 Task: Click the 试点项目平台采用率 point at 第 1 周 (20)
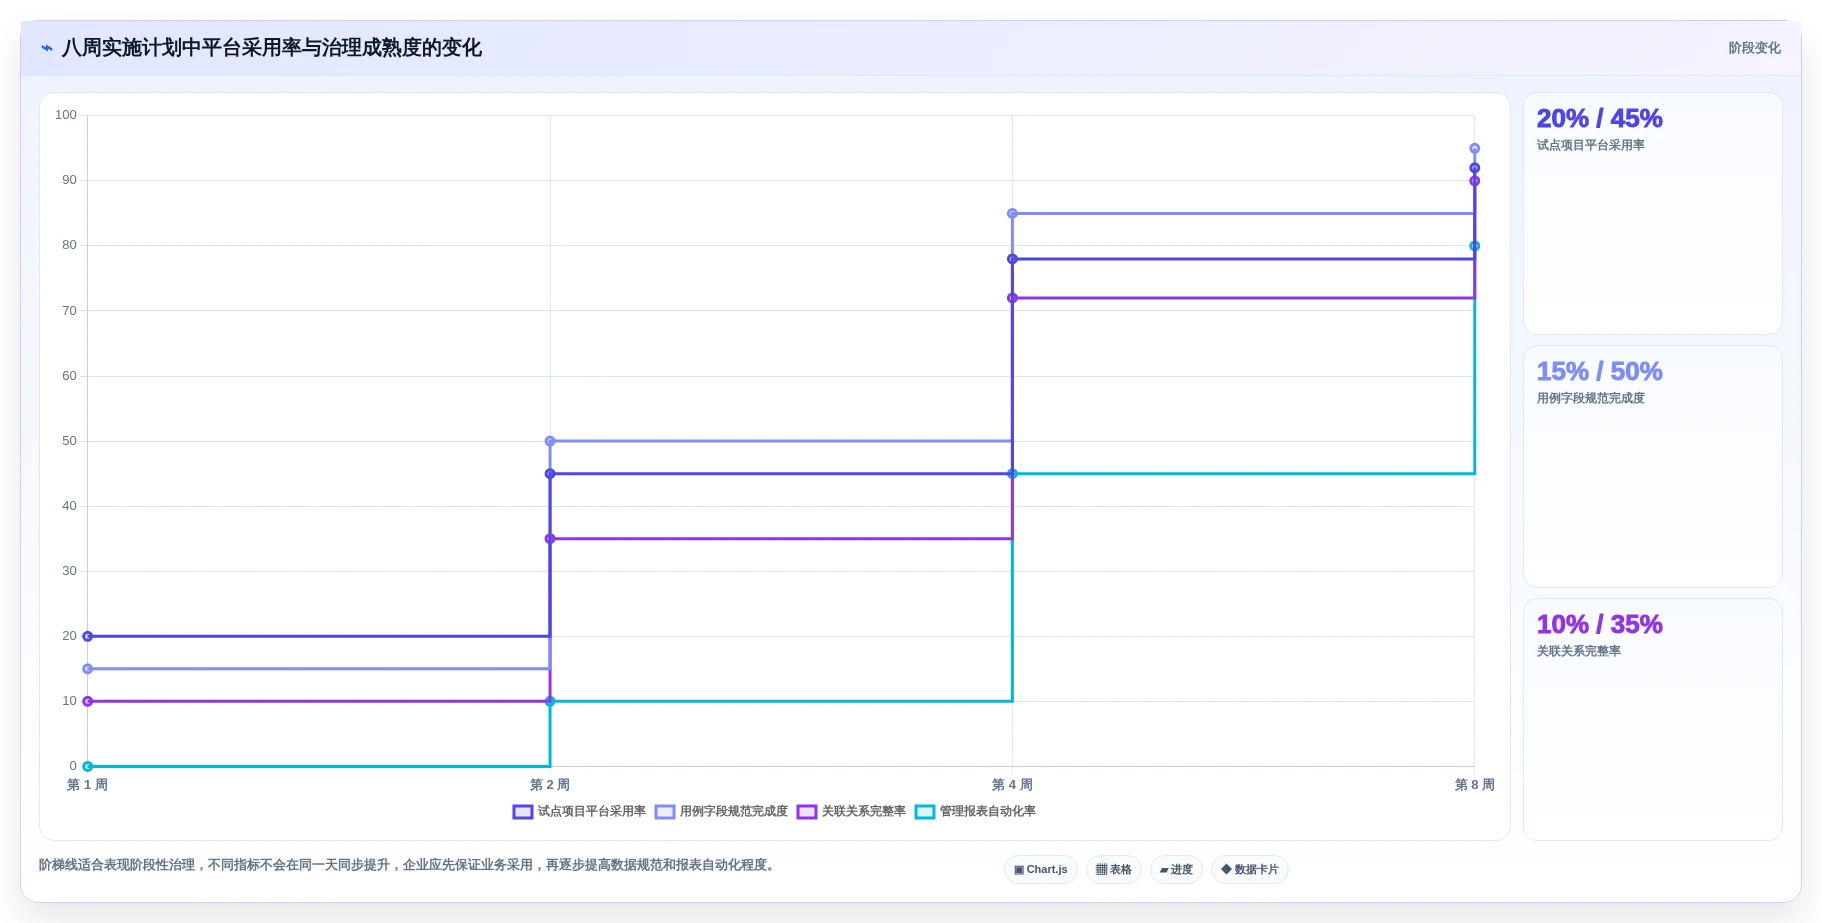[x=88, y=636]
